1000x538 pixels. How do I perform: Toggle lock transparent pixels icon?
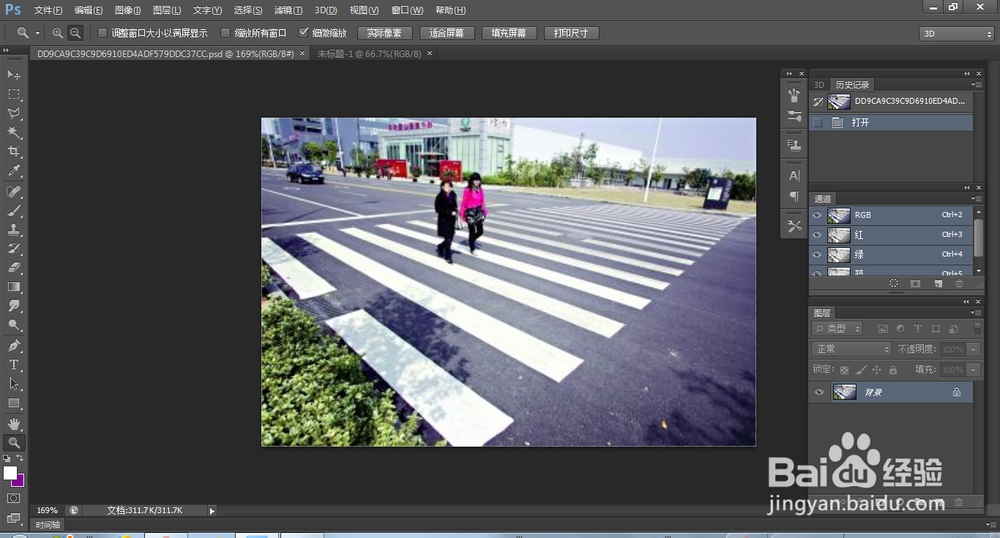844,370
